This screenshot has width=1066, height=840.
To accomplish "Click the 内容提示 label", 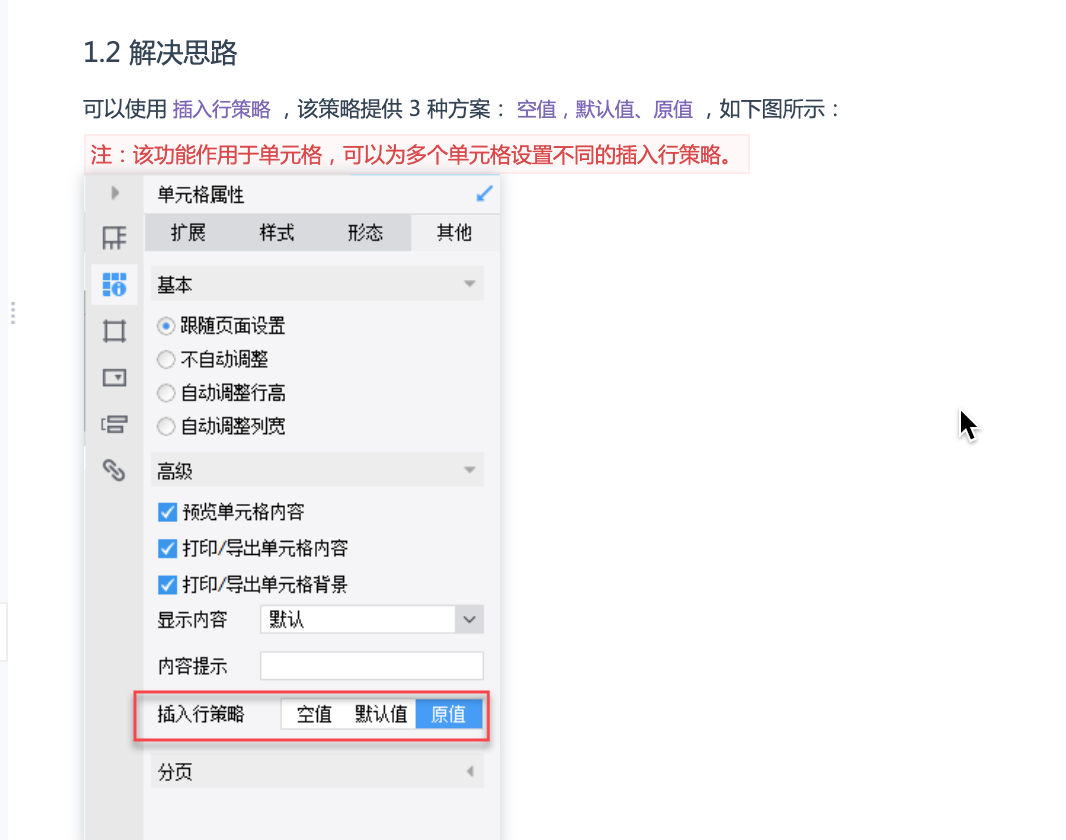I will click(192, 667).
